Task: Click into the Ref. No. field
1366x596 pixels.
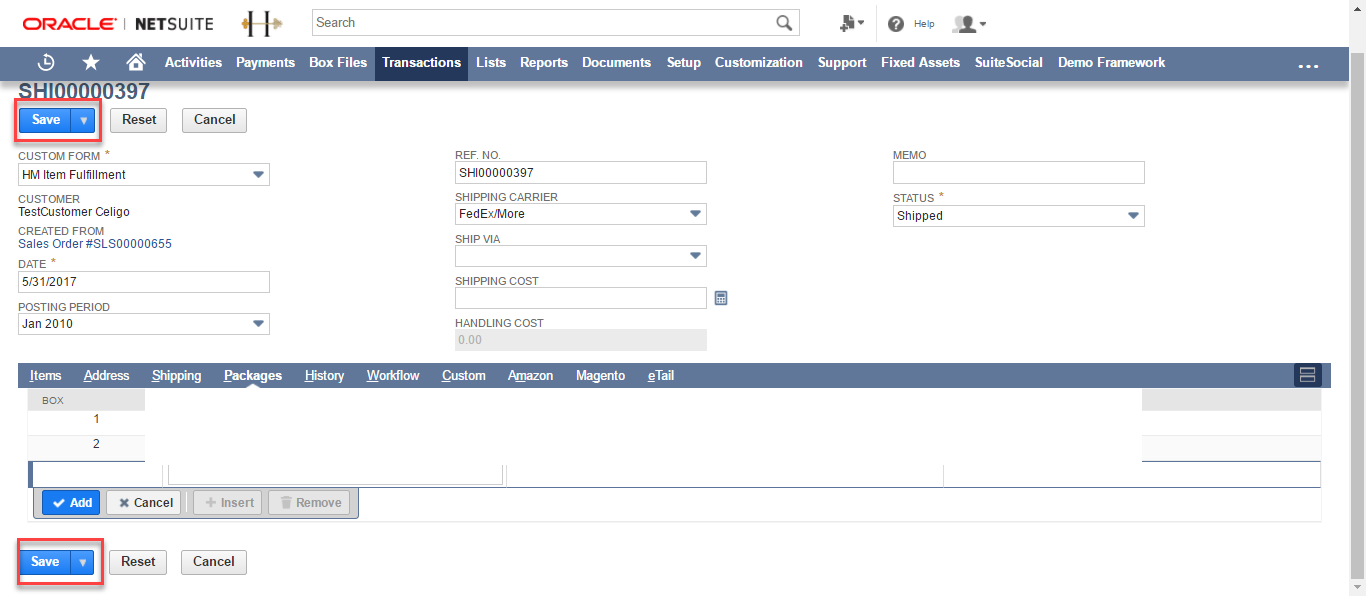Action: tap(581, 172)
